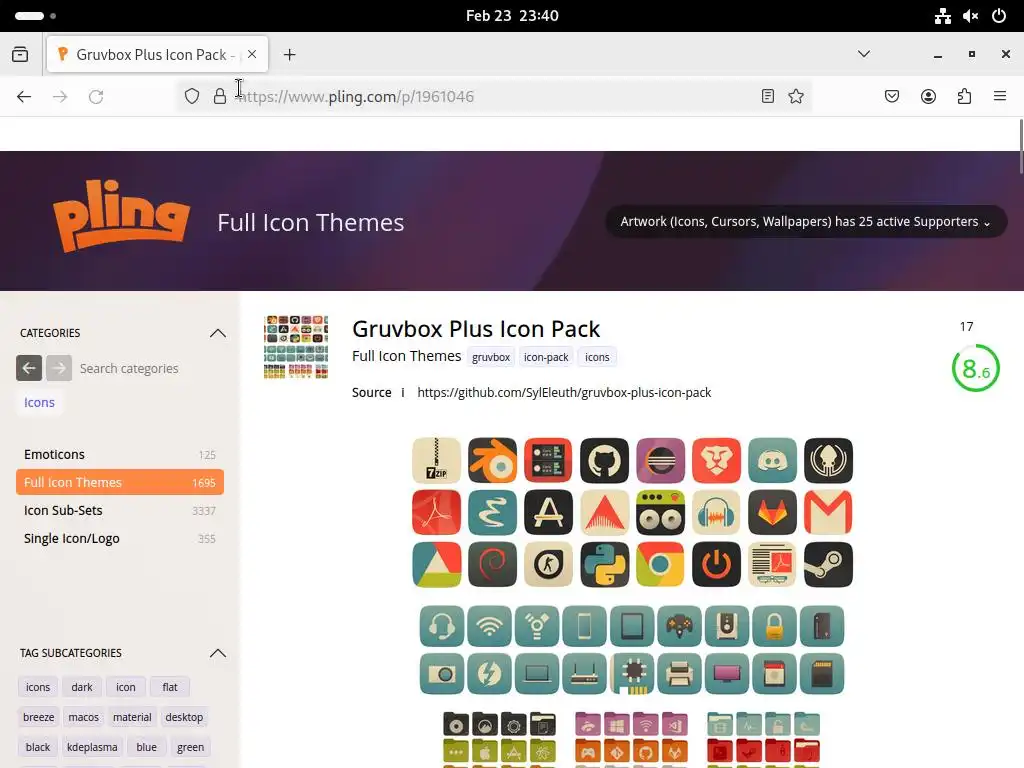The image size is (1024, 768).
Task: Select the Single Icon/Logo category
Action: (120, 539)
